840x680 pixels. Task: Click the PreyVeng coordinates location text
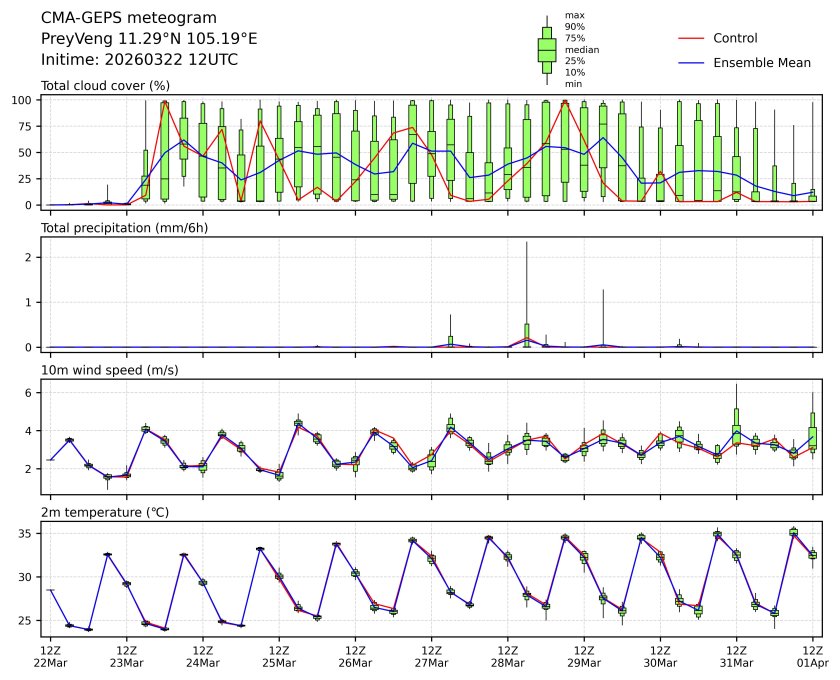tap(149, 38)
